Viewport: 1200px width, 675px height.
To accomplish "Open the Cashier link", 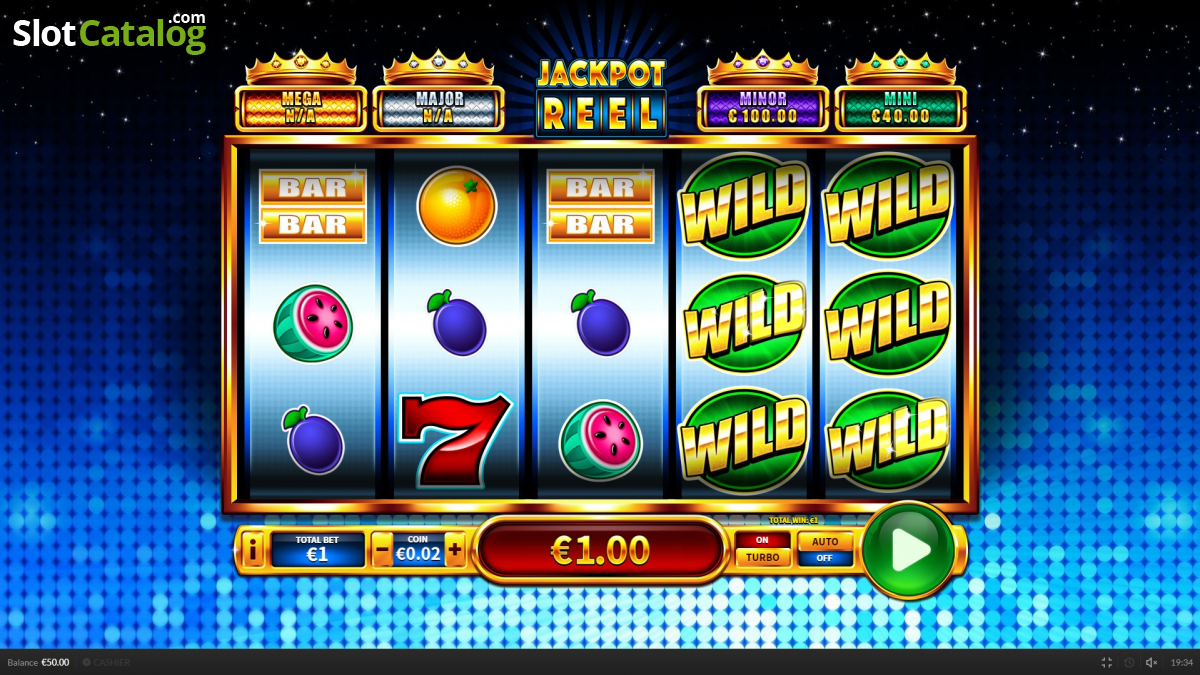I will (x=106, y=662).
